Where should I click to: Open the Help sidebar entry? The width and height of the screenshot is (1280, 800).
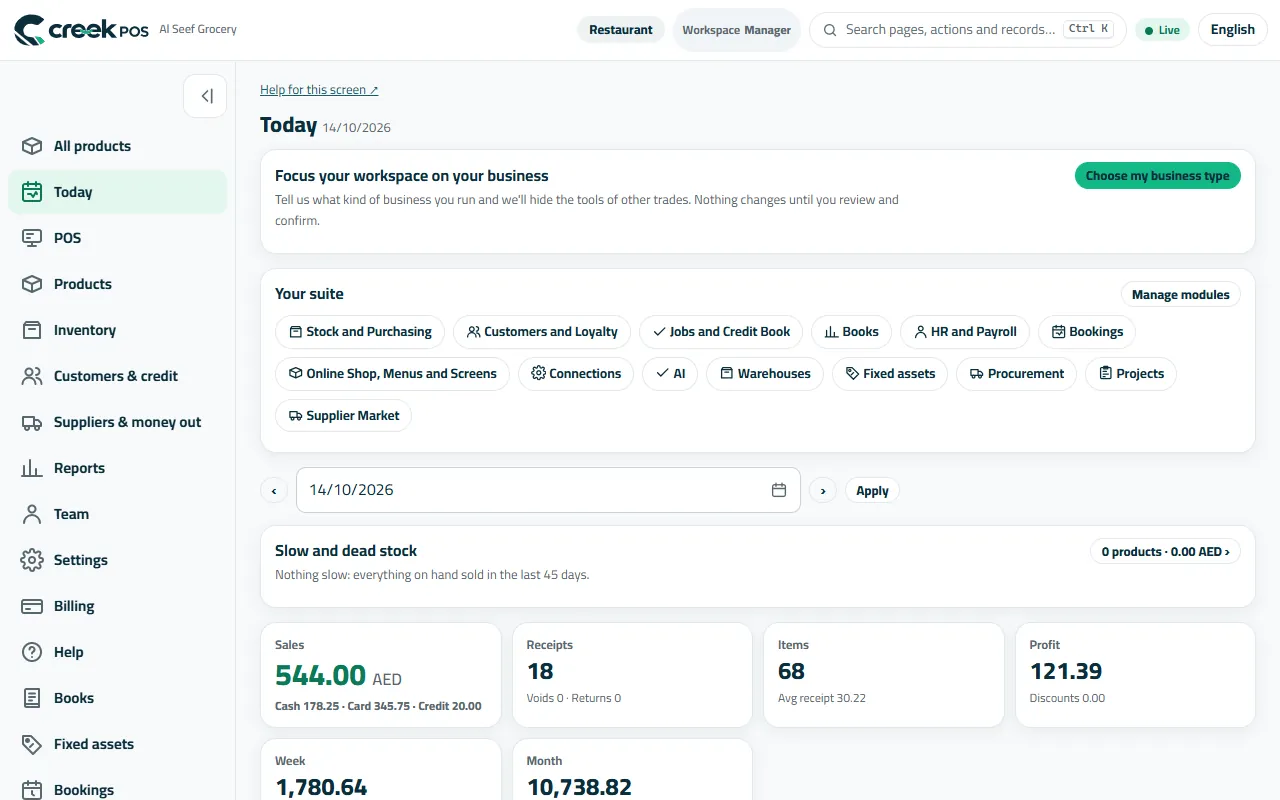(x=118, y=652)
